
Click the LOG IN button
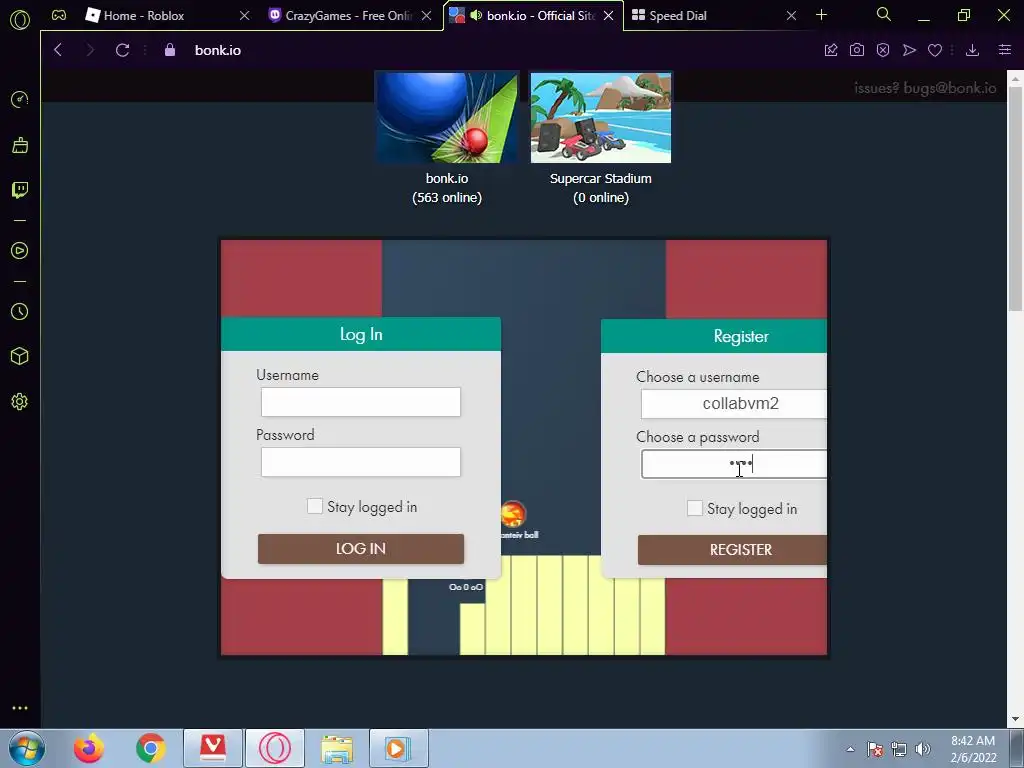360,549
